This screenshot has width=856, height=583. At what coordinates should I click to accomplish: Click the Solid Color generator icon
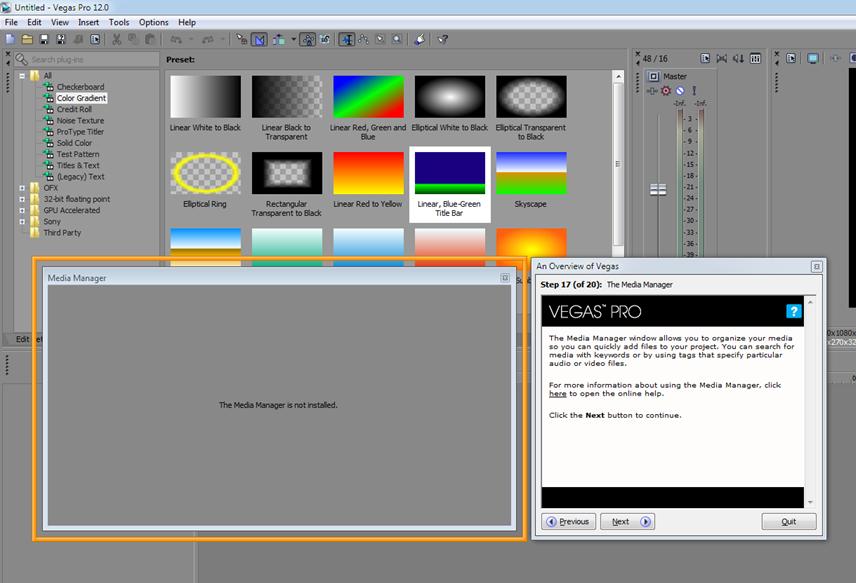coord(49,143)
